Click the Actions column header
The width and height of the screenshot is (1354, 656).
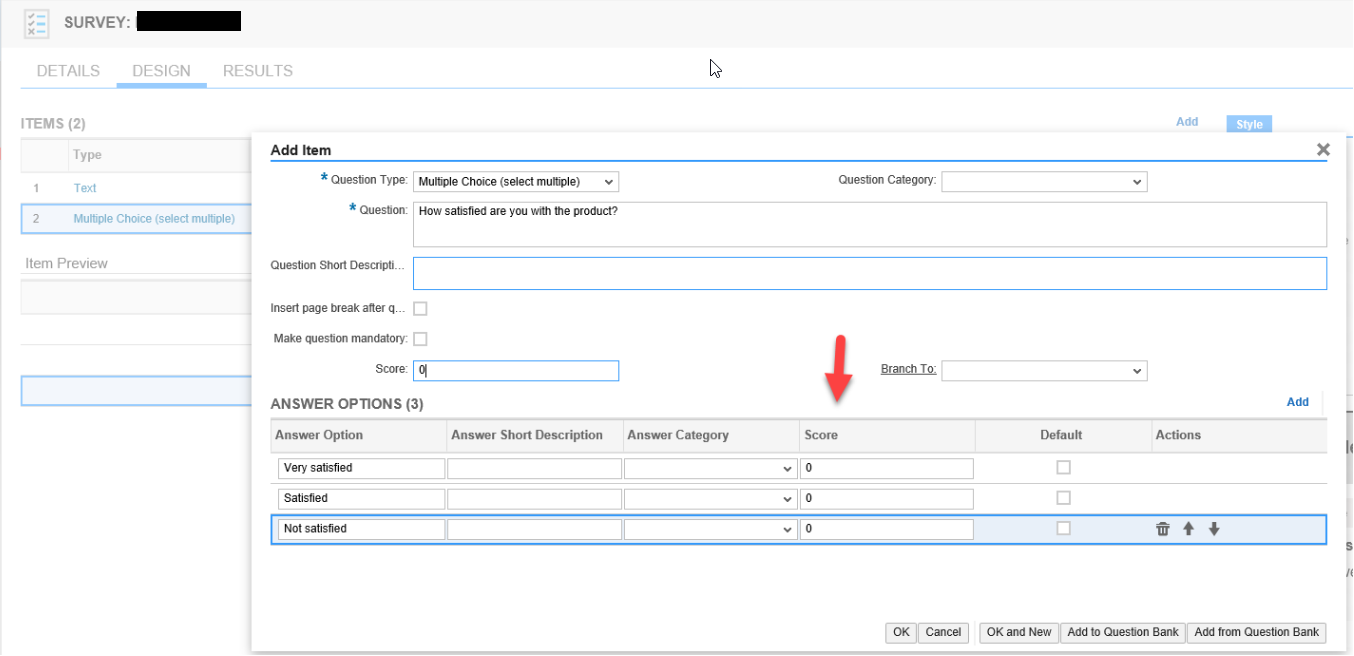coord(1178,435)
